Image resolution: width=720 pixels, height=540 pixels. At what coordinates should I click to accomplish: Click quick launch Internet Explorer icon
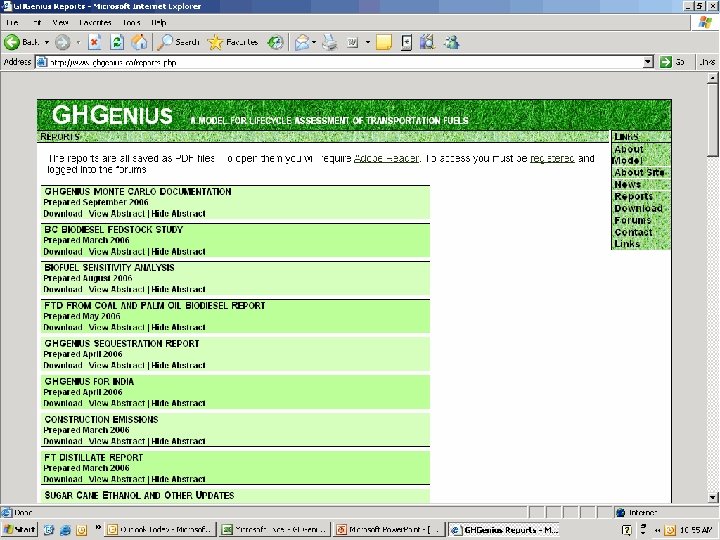(x=65, y=530)
